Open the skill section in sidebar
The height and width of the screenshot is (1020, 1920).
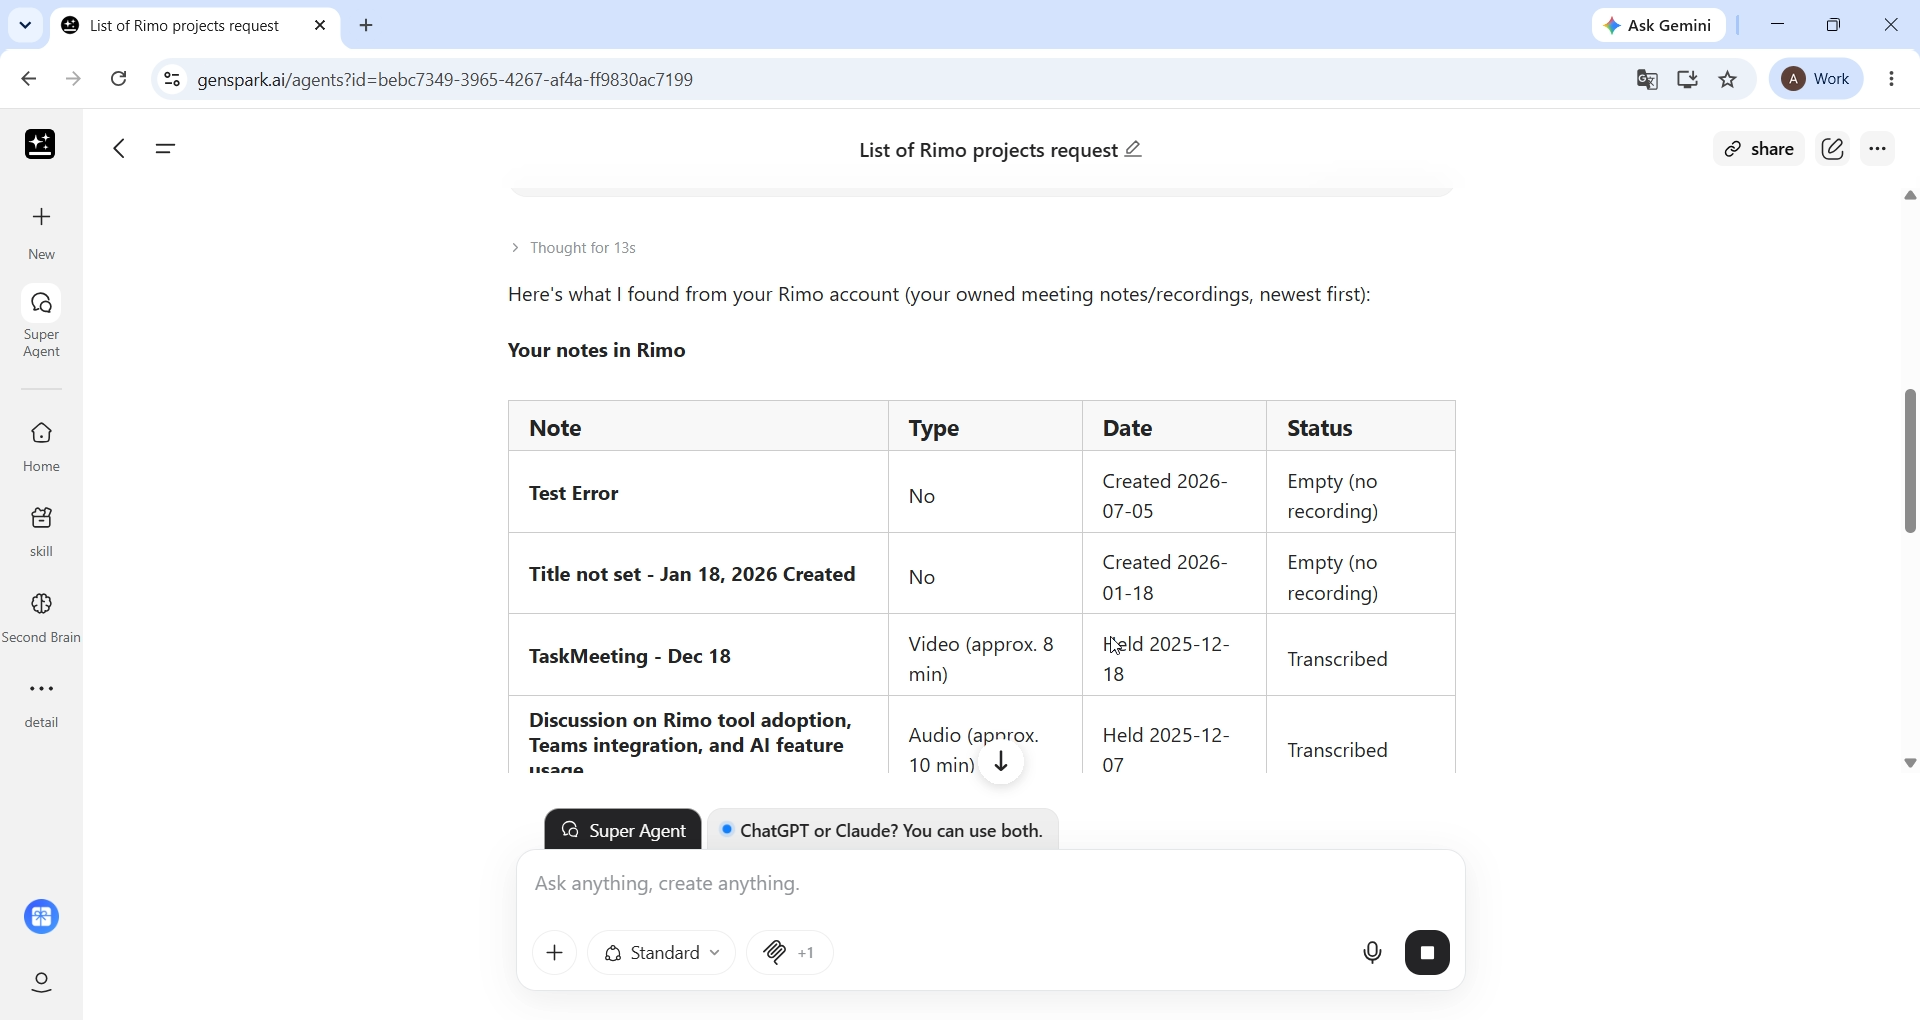[42, 531]
